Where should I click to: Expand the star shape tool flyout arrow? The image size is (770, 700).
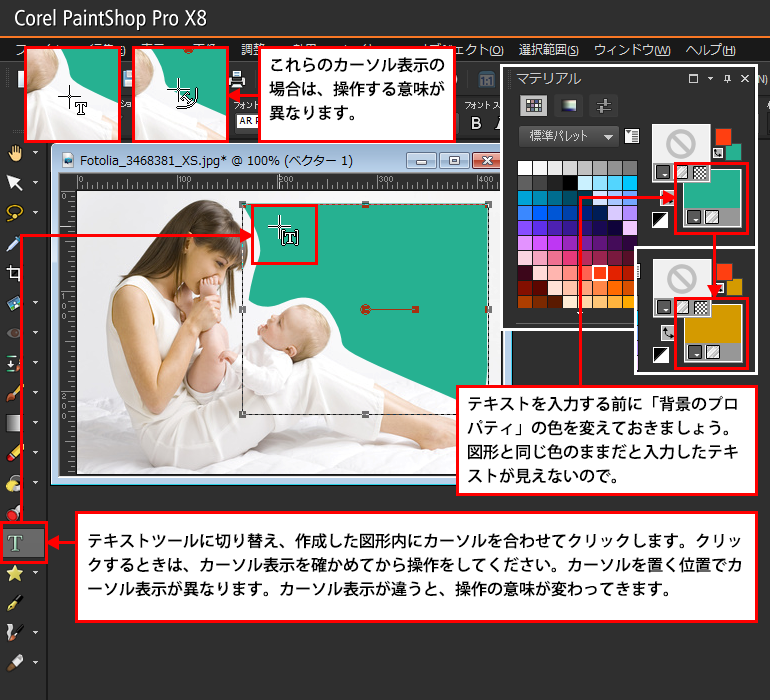point(36,573)
